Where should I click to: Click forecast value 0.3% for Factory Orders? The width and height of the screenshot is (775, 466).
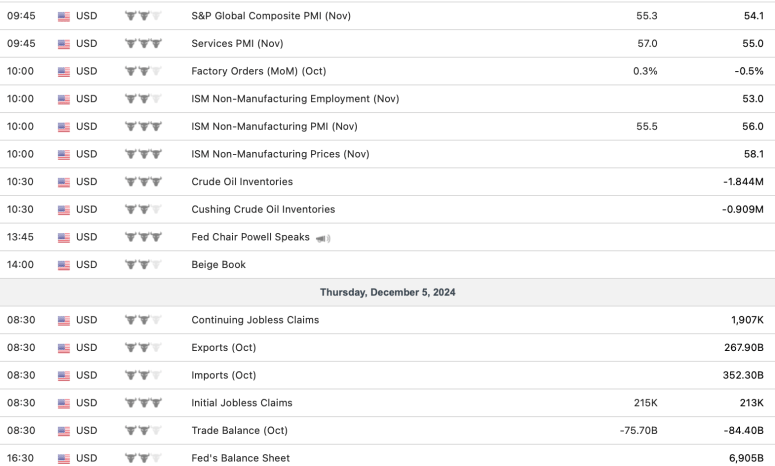645,71
